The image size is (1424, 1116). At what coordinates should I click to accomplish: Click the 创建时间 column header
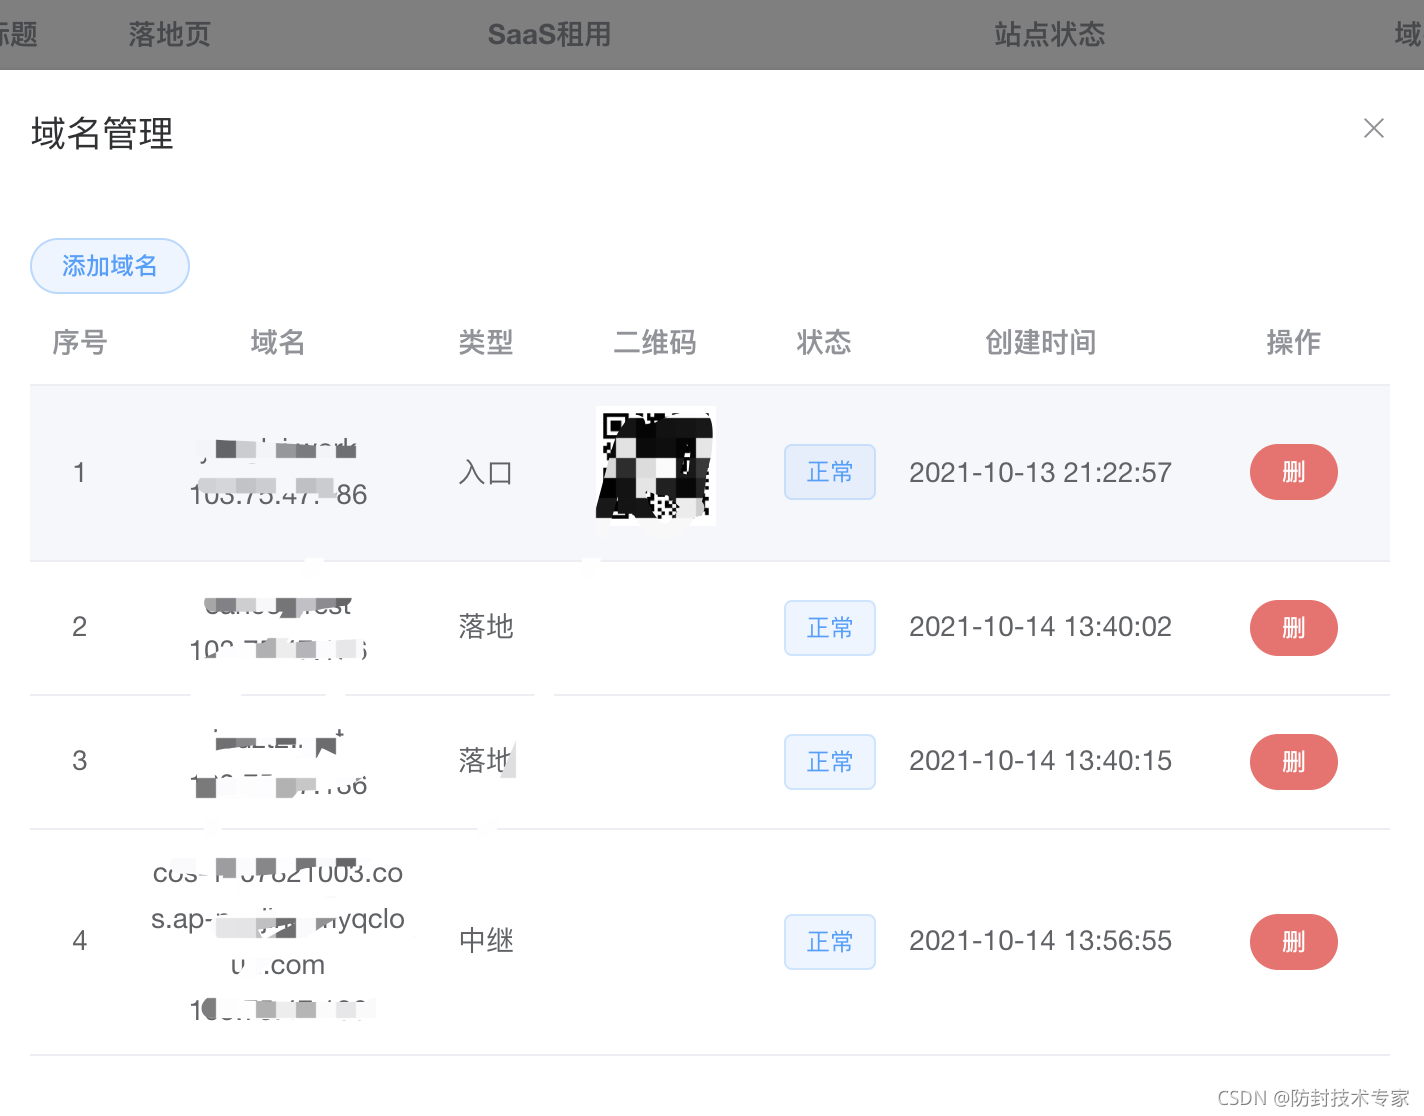point(1040,342)
